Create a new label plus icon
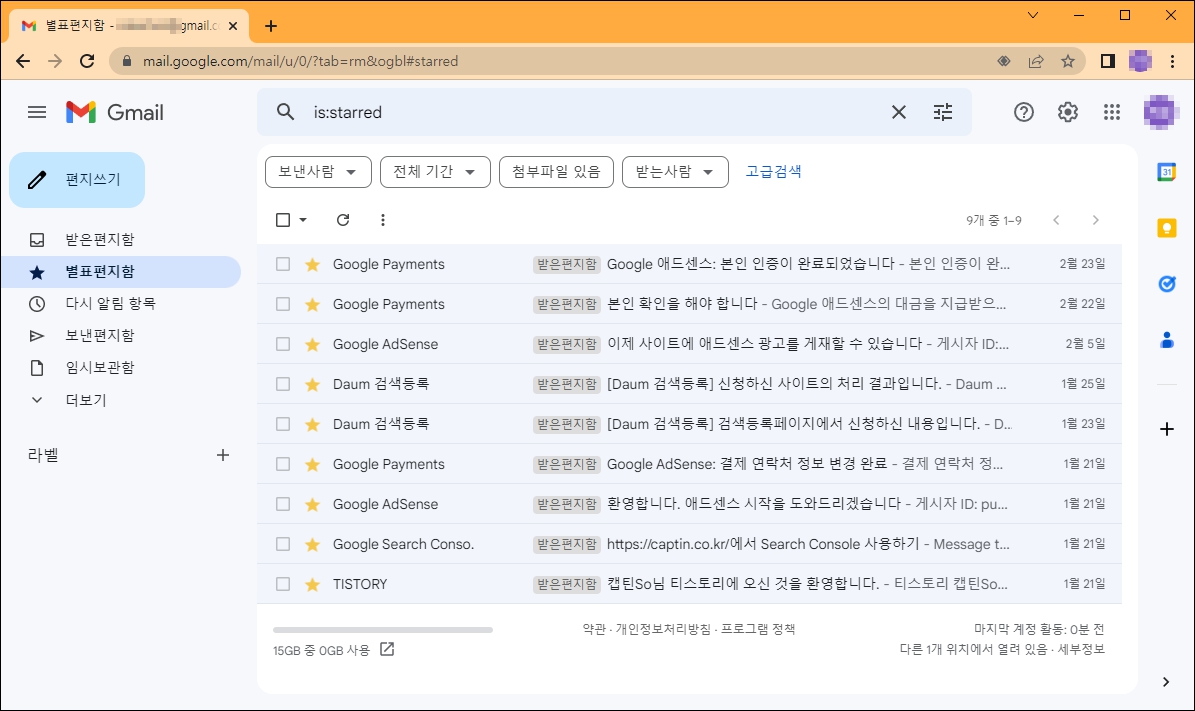This screenshot has width=1195, height=711. point(223,455)
